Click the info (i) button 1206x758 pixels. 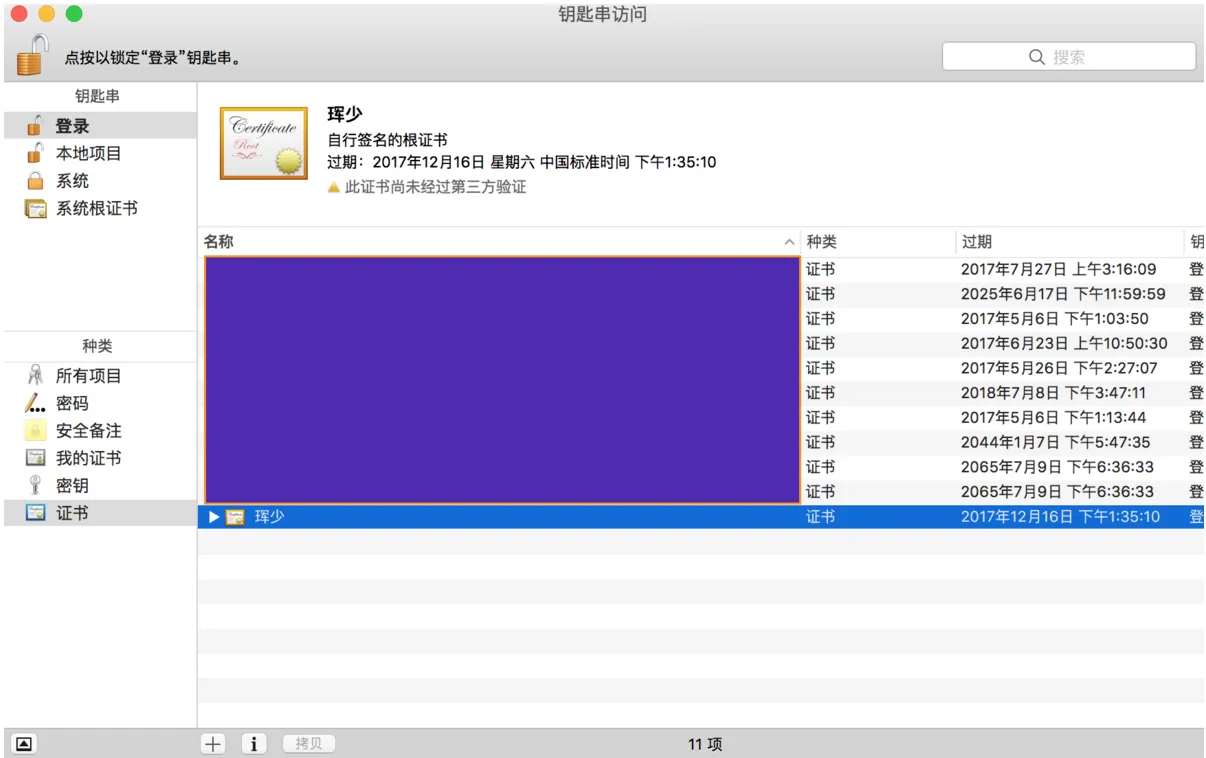point(254,744)
